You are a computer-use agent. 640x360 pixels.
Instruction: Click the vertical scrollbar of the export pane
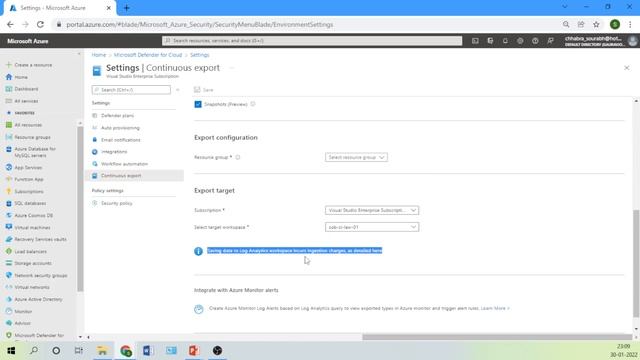[636, 263]
